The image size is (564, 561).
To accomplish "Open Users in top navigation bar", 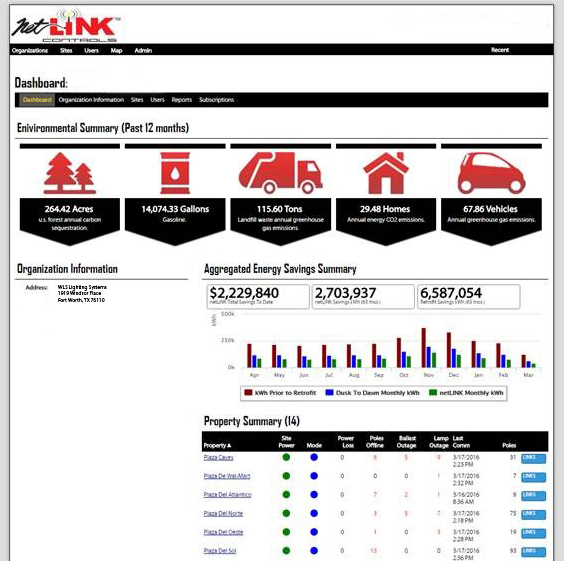I will (x=91, y=50).
